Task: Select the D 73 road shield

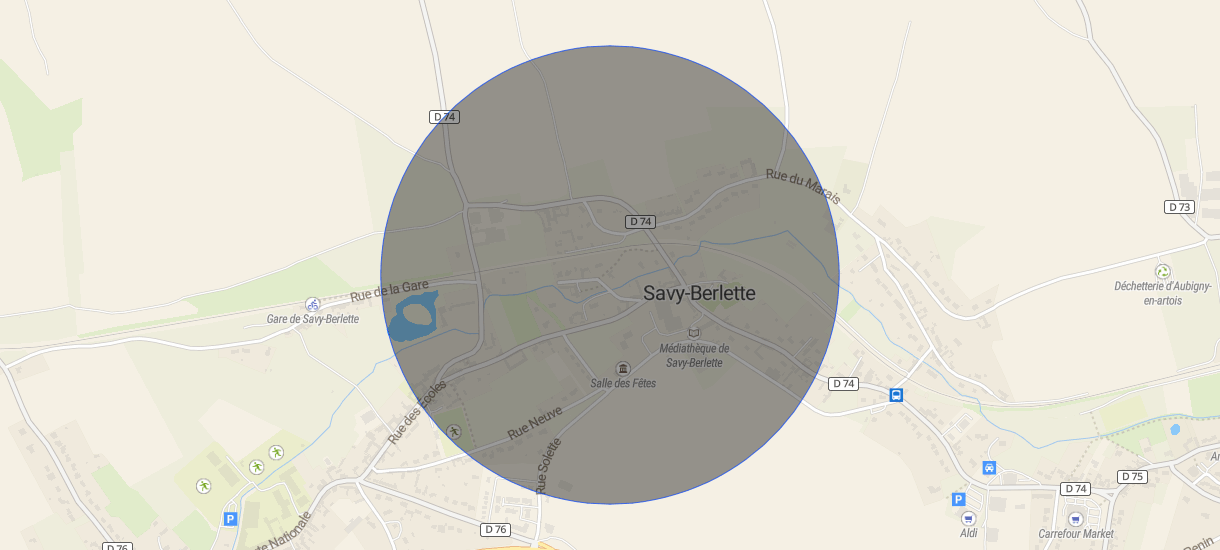Action: [1179, 207]
